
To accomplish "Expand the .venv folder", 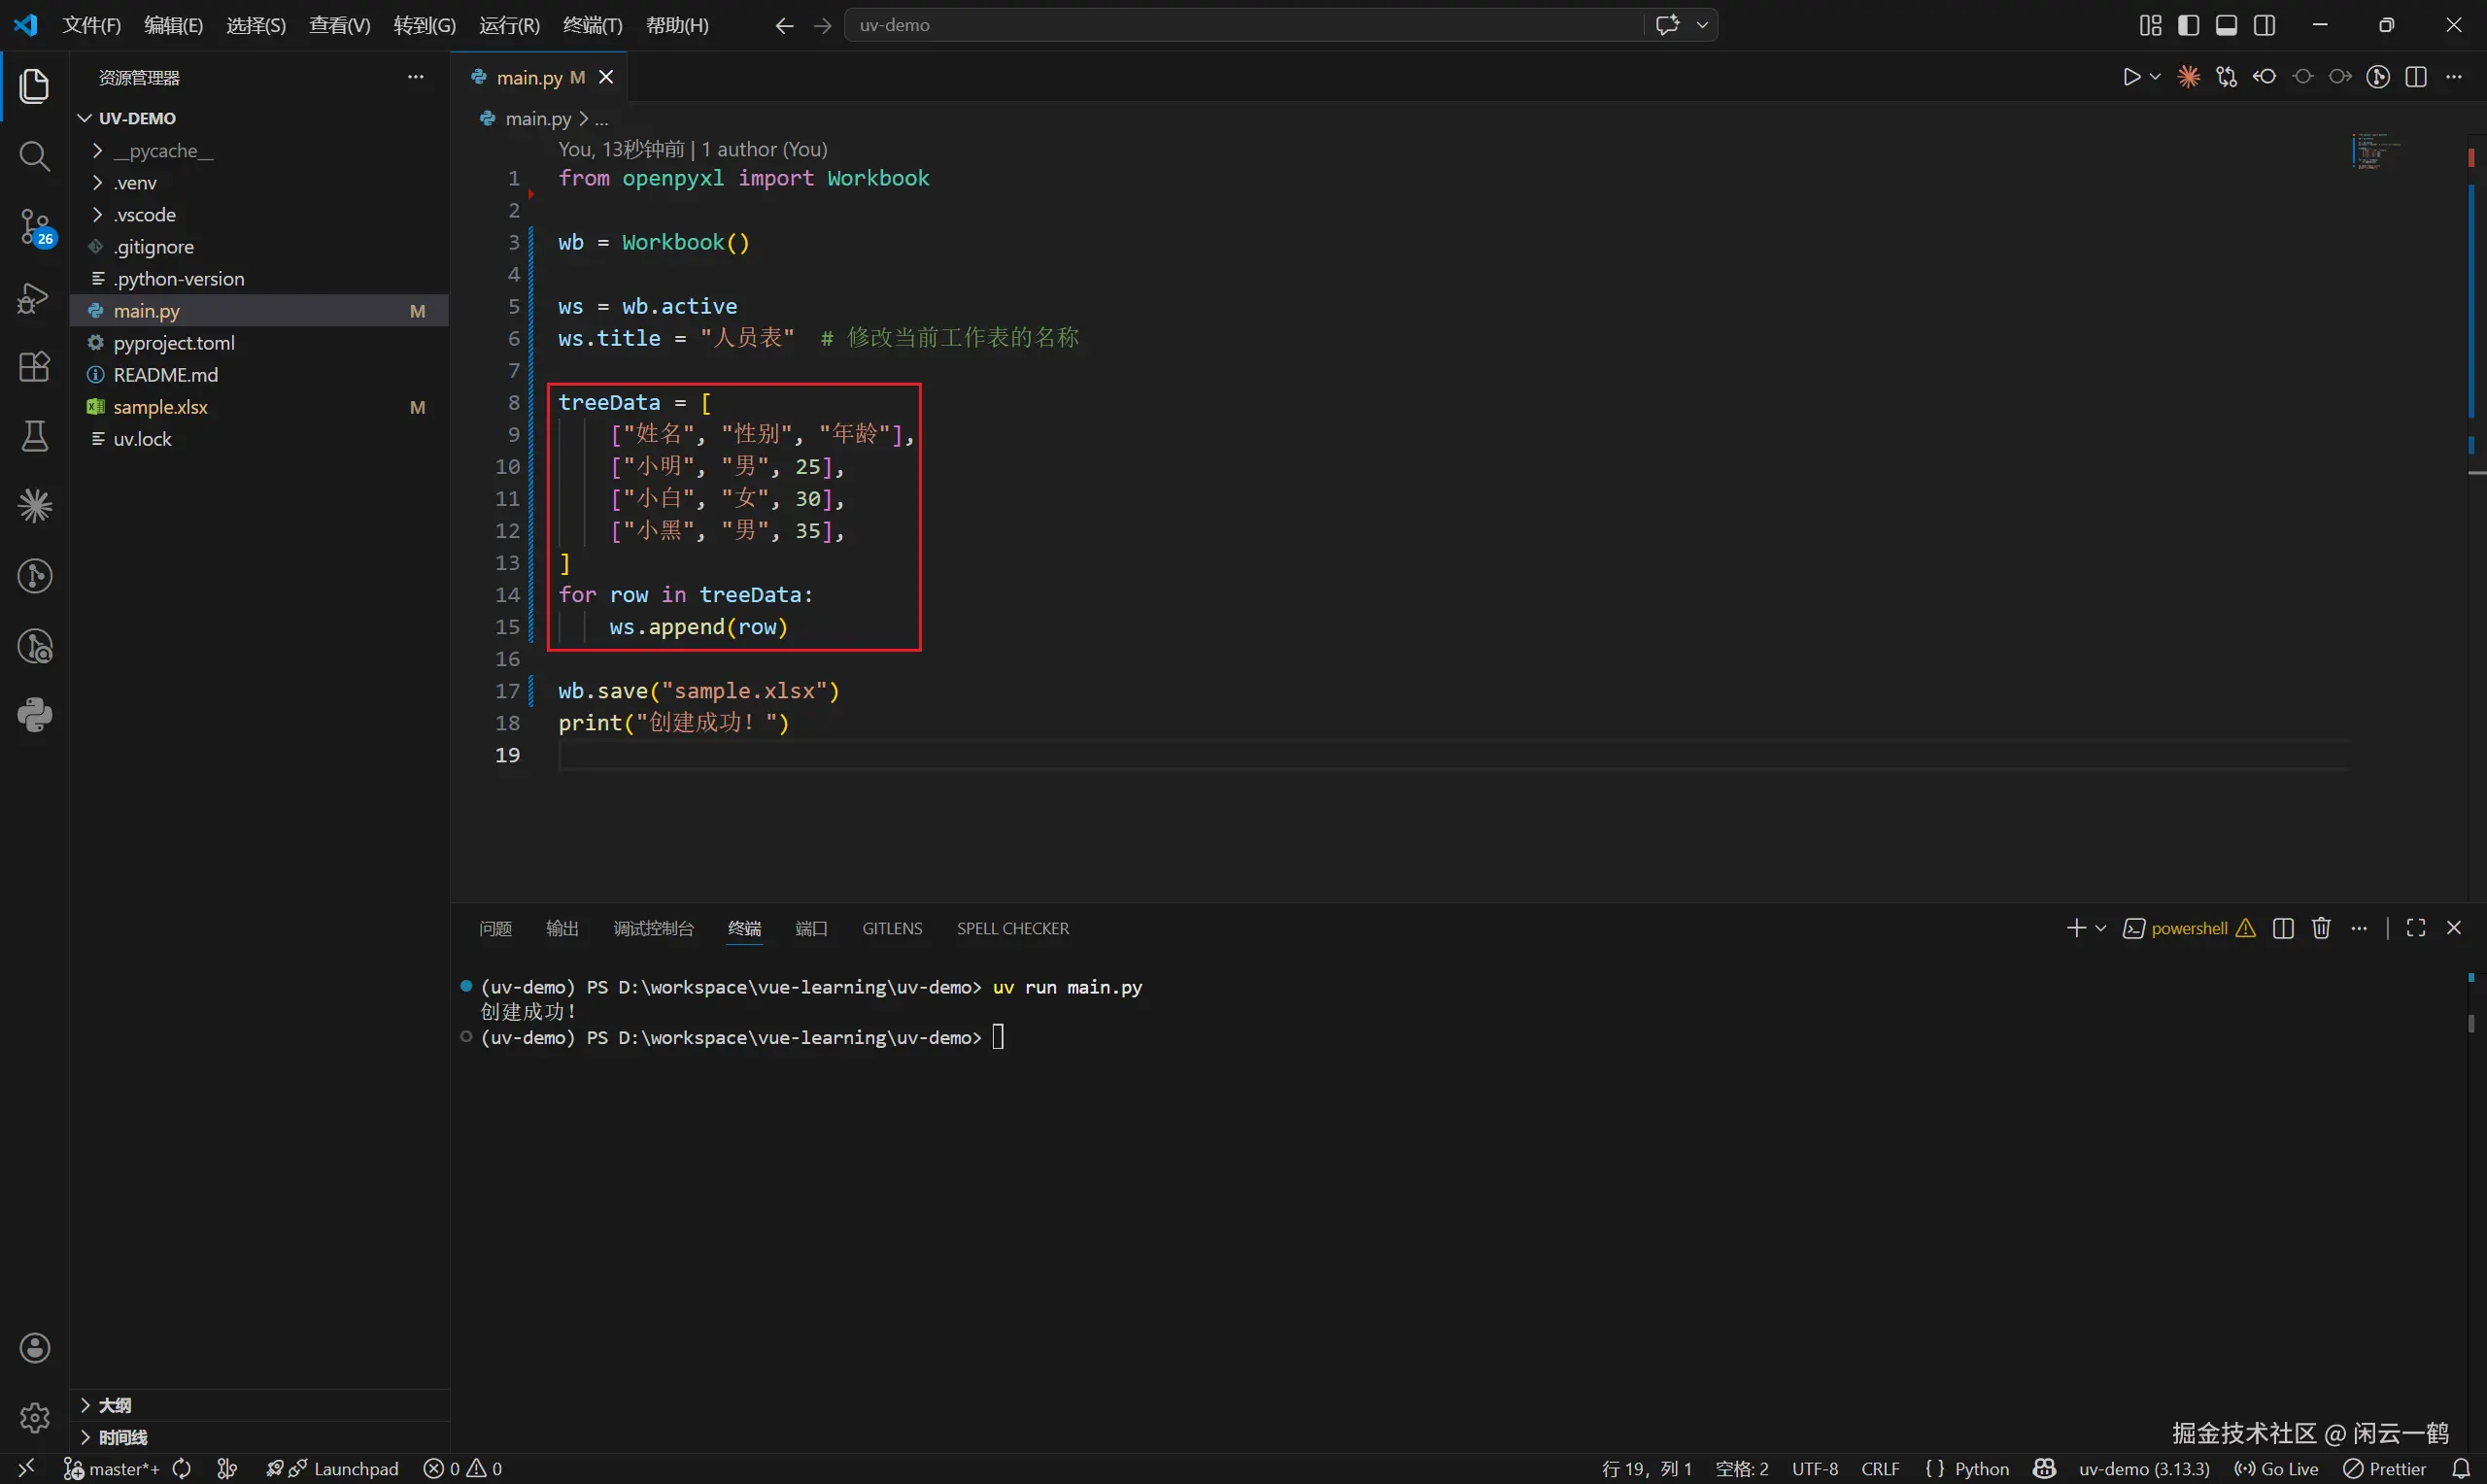I will (135, 183).
